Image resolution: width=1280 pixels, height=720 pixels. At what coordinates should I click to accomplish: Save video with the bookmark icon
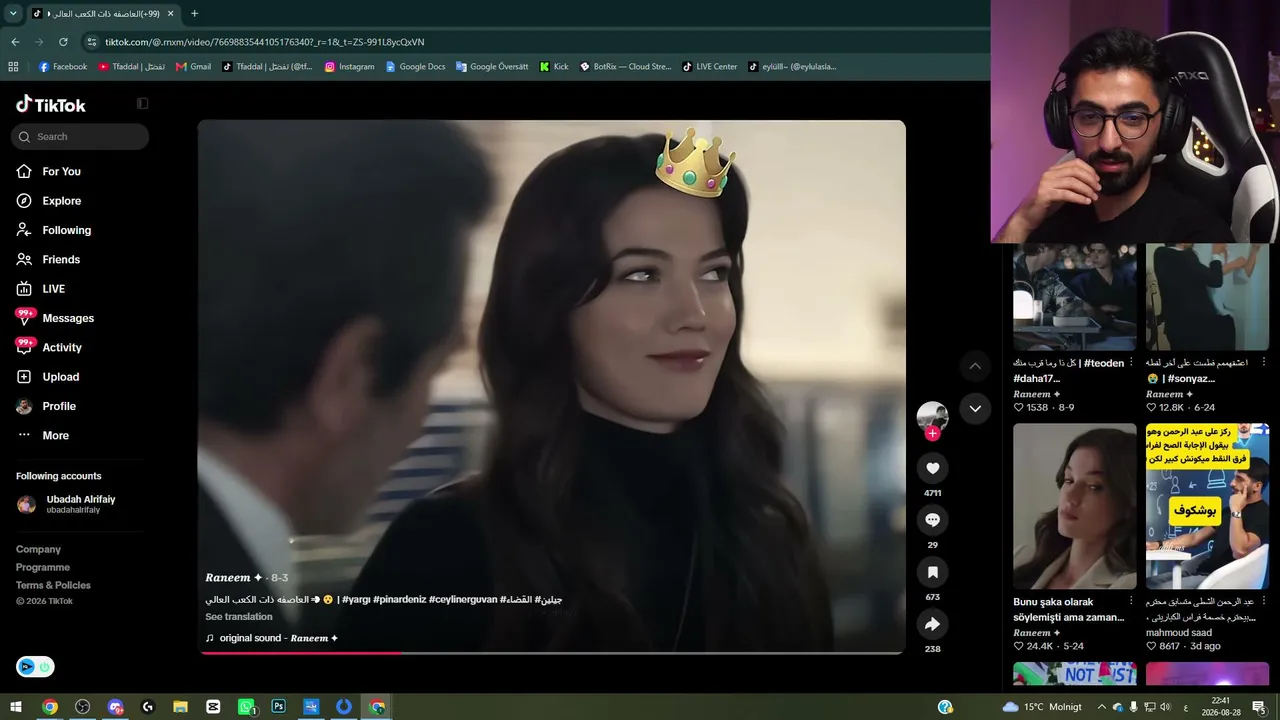click(x=932, y=572)
